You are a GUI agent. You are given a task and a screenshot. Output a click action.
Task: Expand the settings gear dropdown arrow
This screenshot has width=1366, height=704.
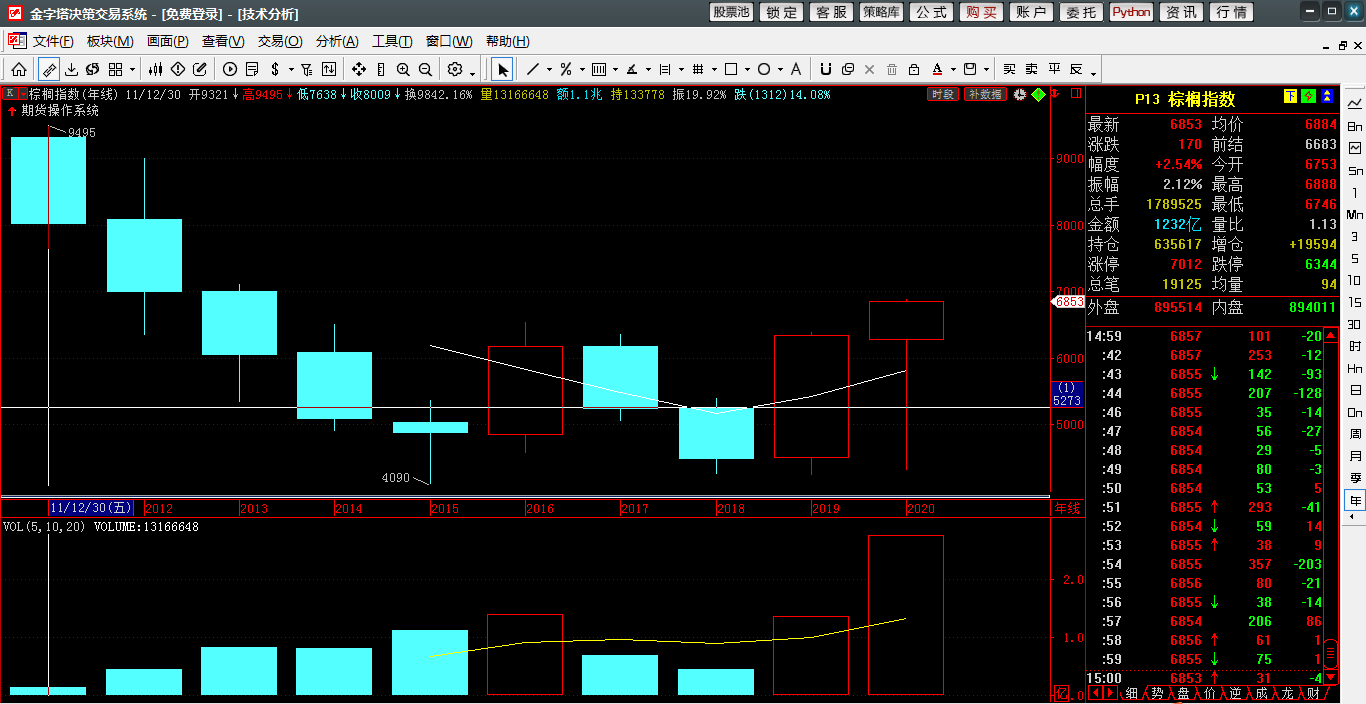pos(473,71)
